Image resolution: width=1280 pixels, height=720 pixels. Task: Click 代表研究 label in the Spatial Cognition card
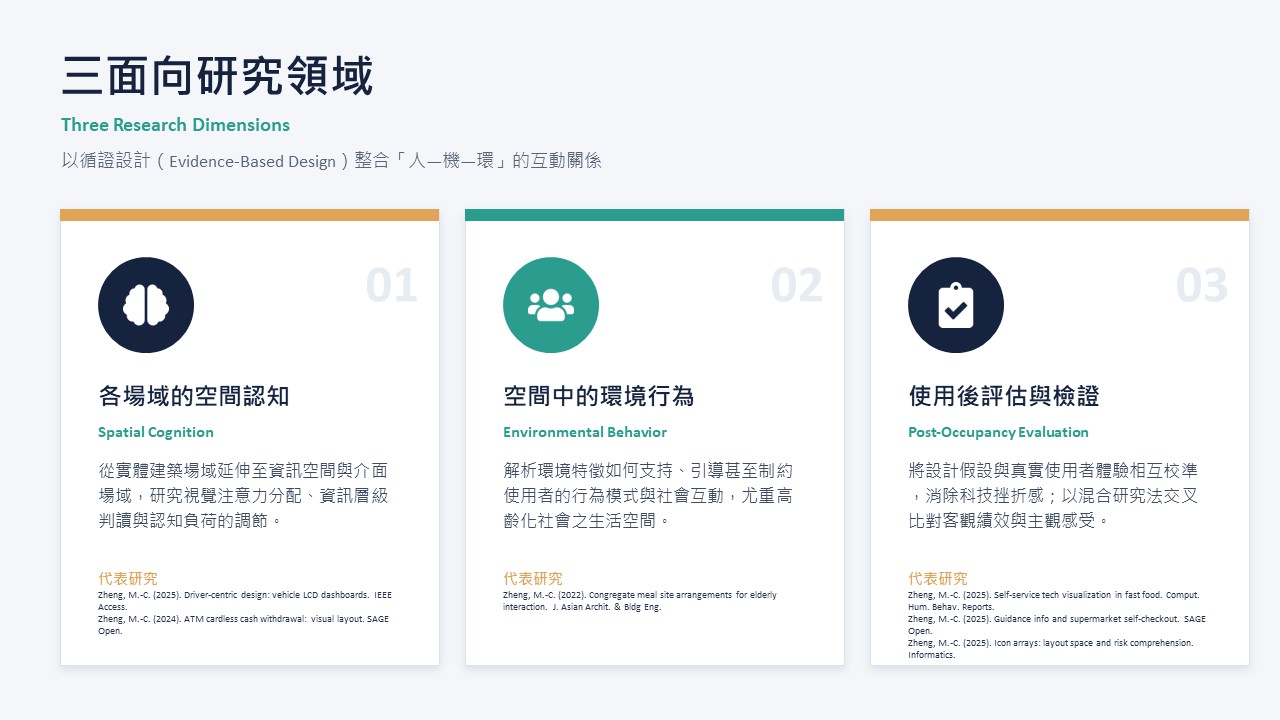[x=128, y=578]
